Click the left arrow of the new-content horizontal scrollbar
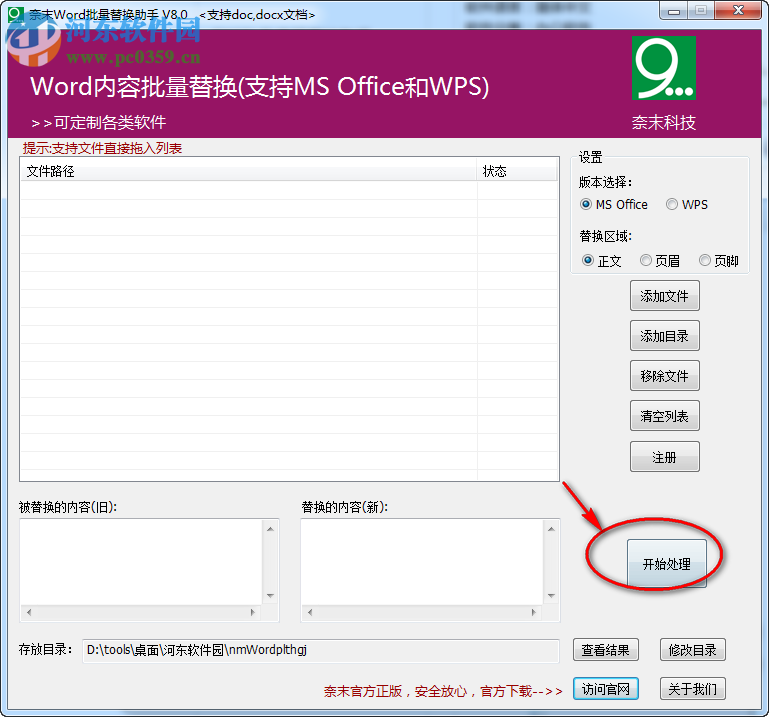The width and height of the screenshot is (769, 717). pos(310,612)
